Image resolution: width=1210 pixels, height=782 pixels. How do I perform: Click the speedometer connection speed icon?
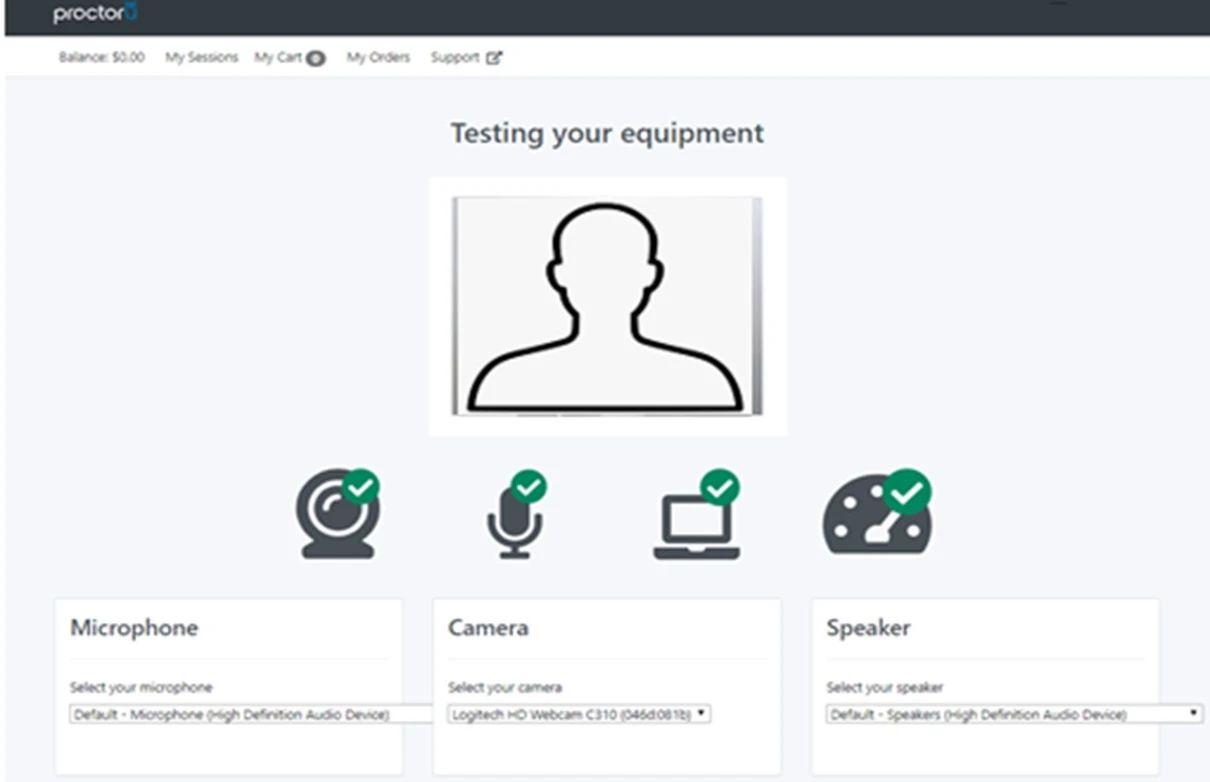pos(877,512)
